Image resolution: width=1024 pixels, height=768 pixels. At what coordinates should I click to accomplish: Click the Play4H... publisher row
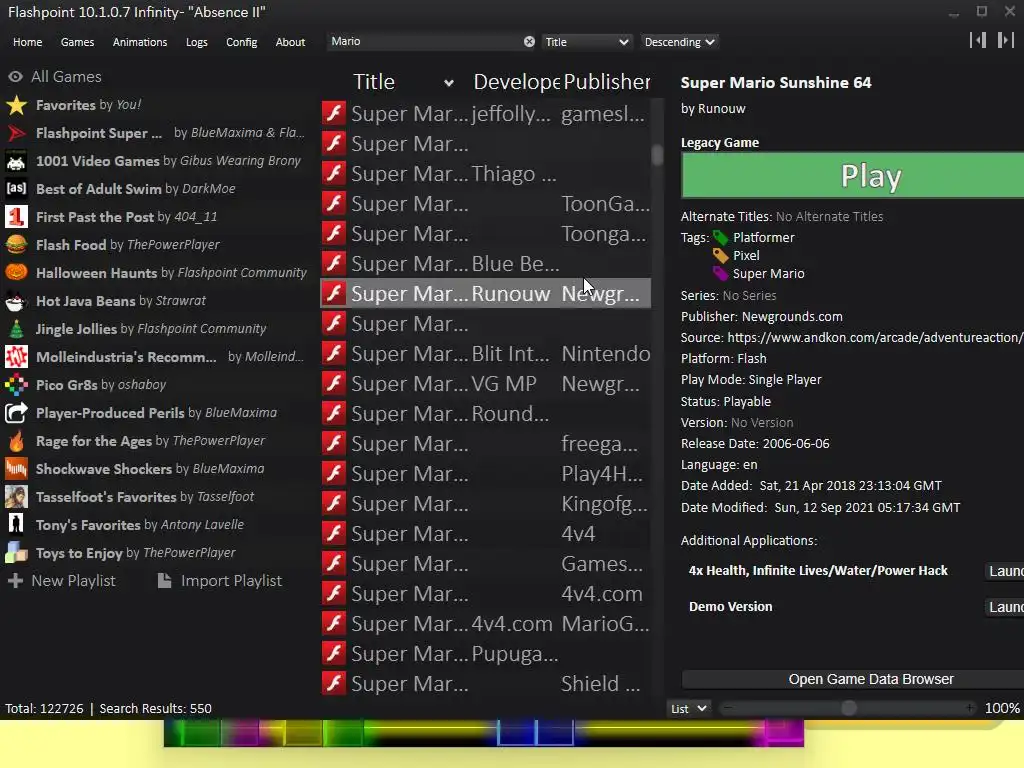point(485,473)
